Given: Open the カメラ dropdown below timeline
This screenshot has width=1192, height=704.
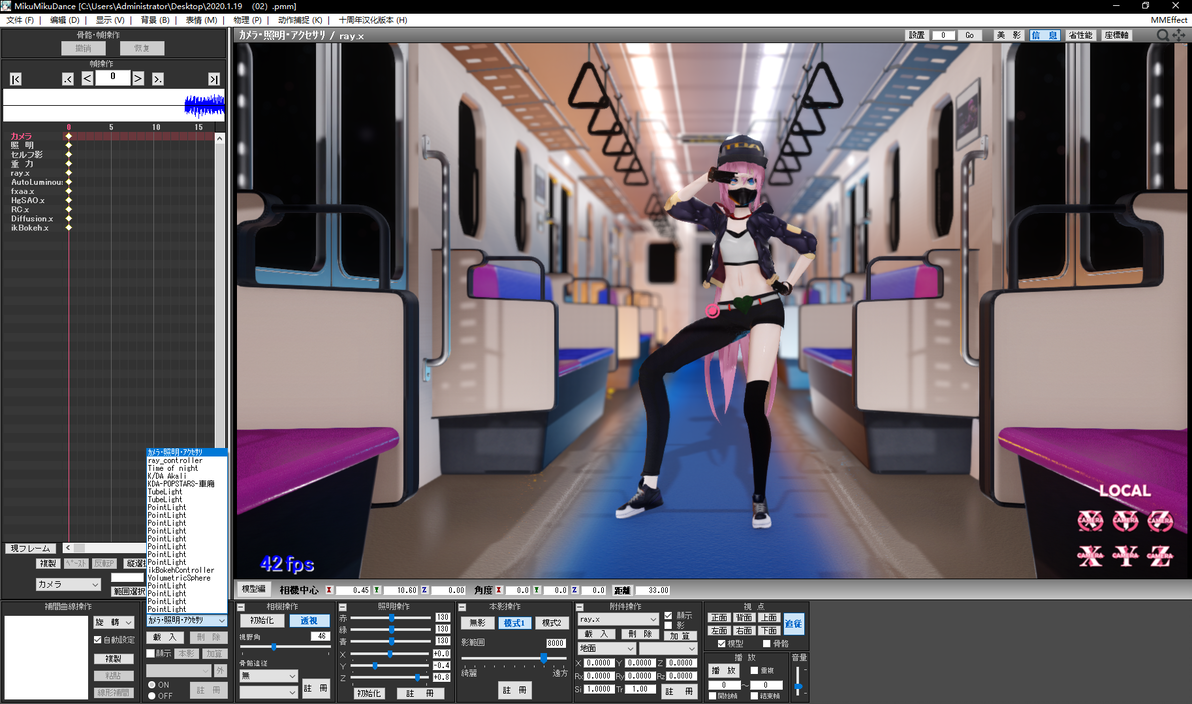Looking at the screenshot, I should [x=68, y=585].
